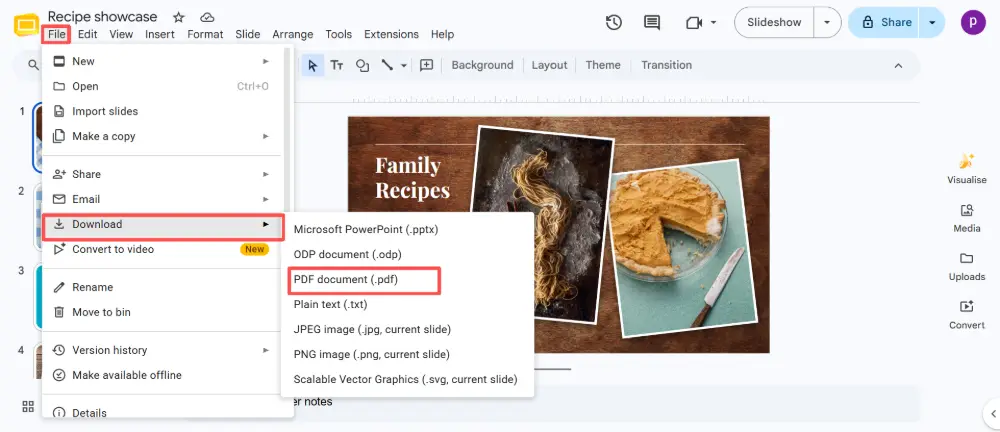
Task: Open the account avatar
Action: point(973,22)
